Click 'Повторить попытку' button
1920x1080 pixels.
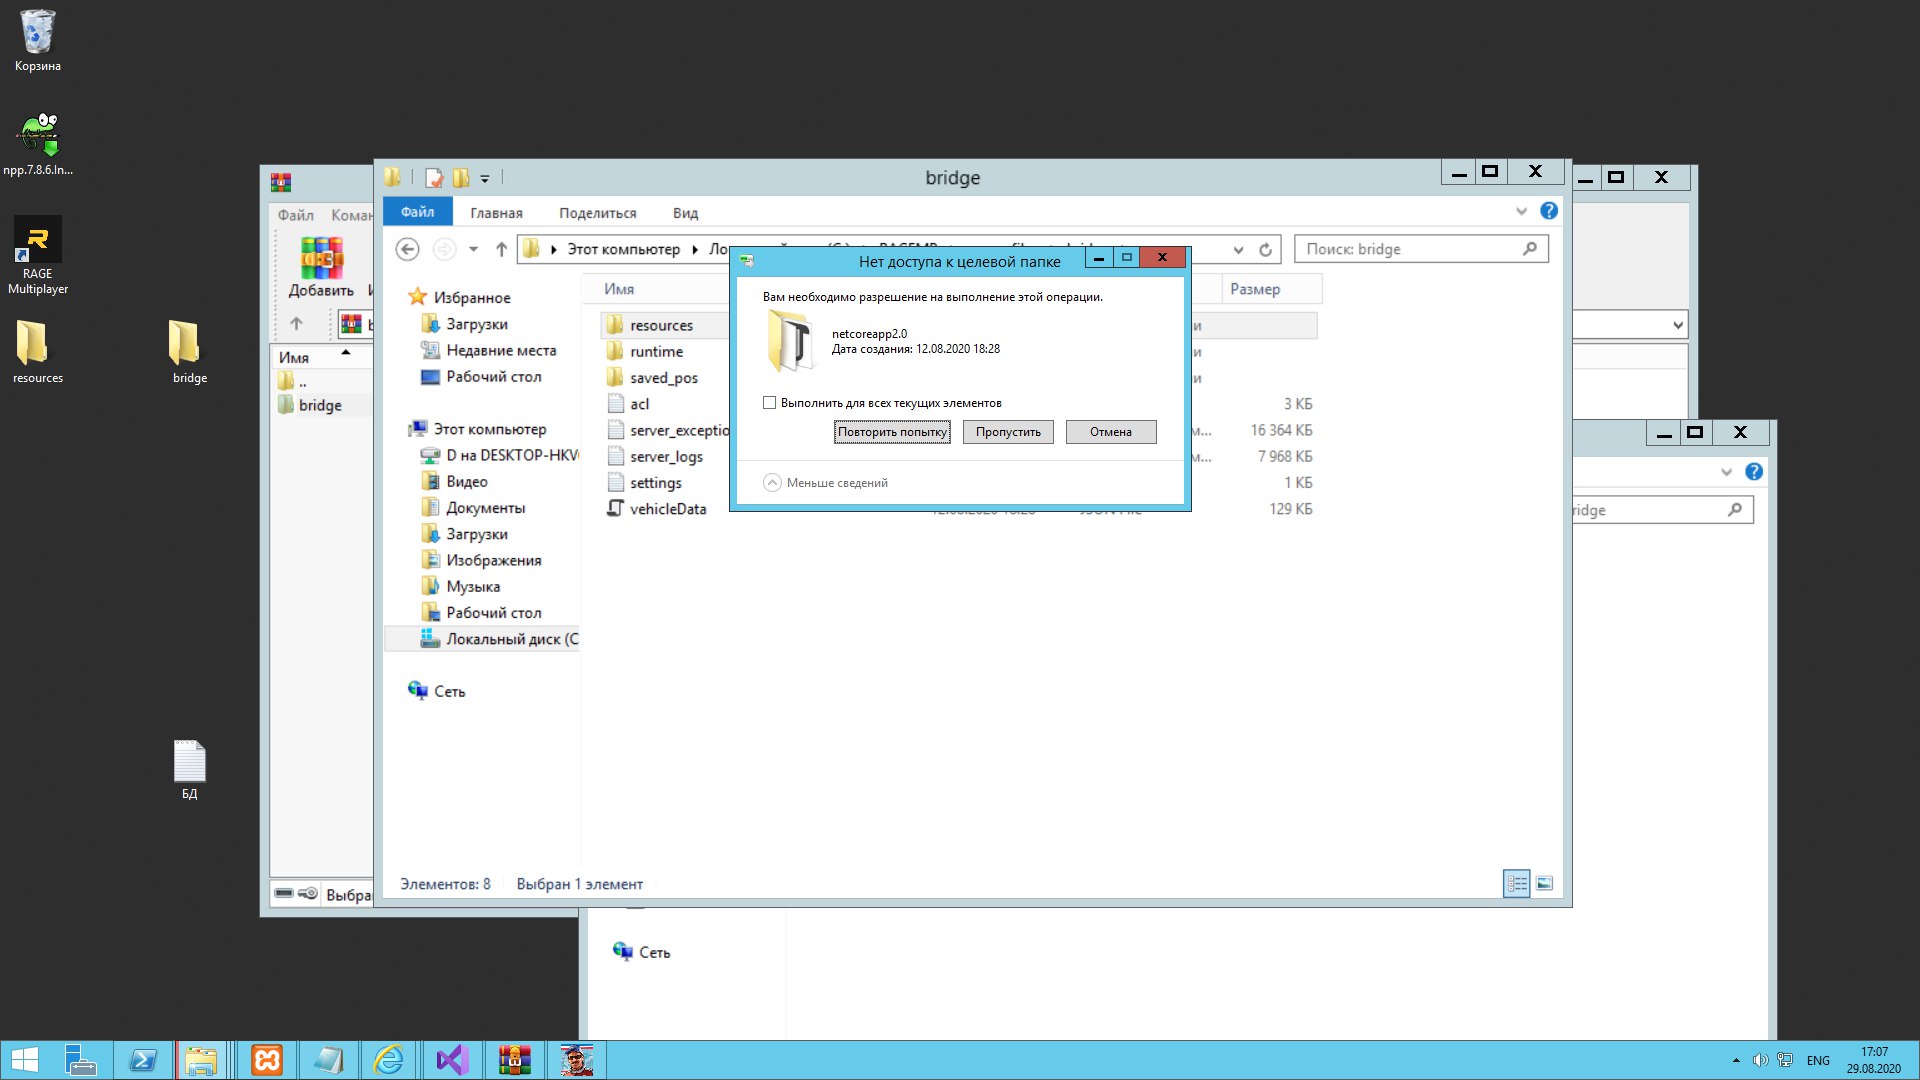[891, 432]
